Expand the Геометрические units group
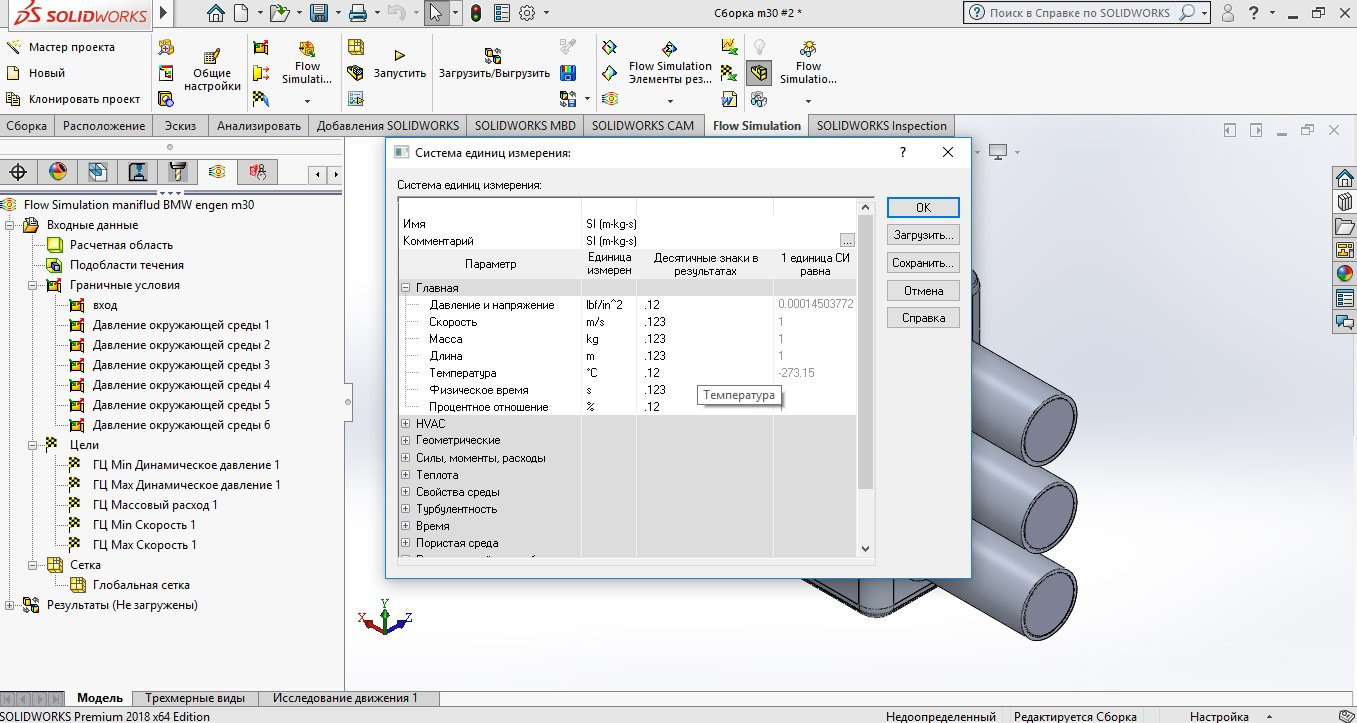The image size is (1357, 723). (x=406, y=441)
